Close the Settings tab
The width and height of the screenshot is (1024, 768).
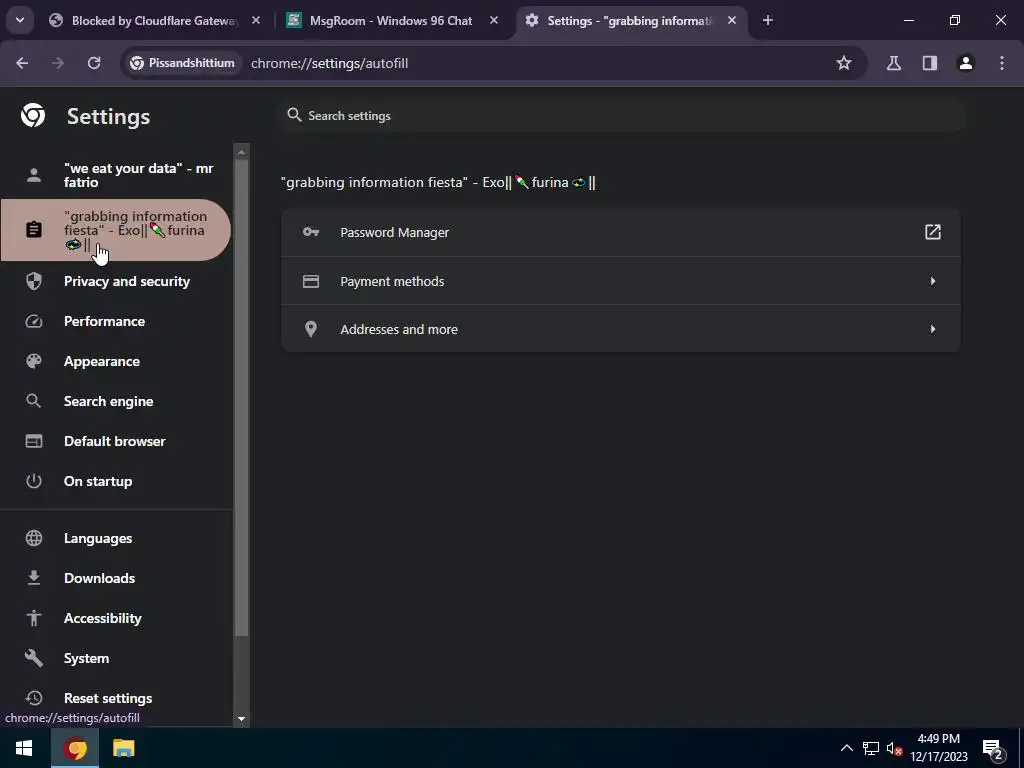(731, 20)
